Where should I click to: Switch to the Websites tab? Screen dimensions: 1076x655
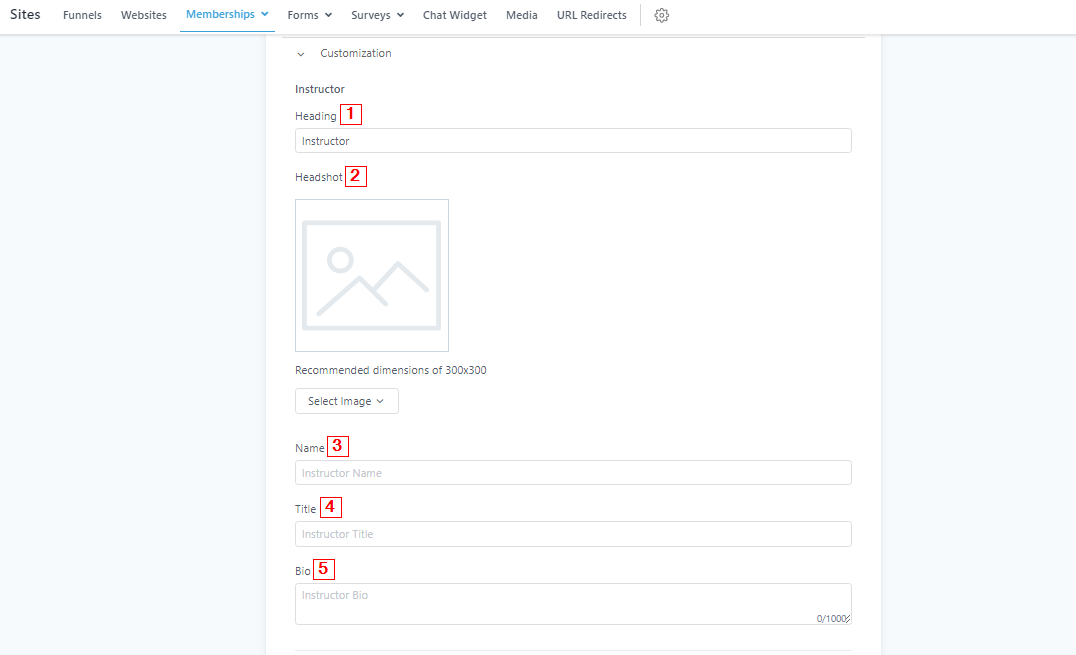[144, 16]
